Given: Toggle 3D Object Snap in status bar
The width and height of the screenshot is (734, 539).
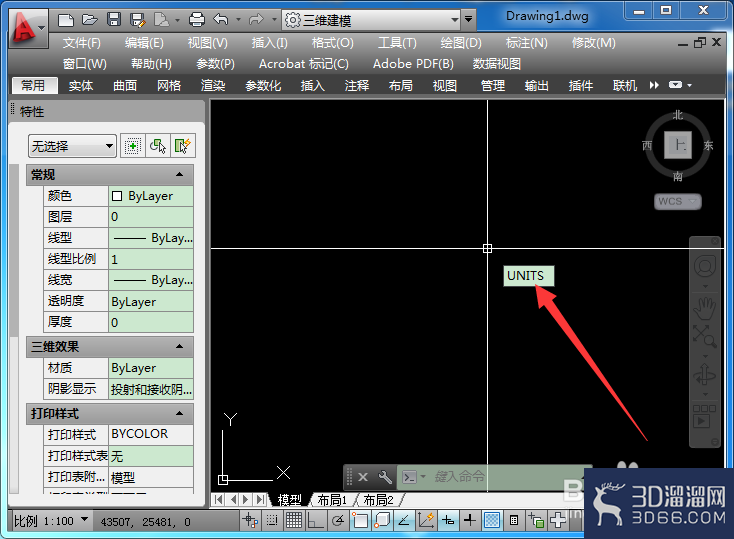Looking at the screenshot, I should click(382, 520).
